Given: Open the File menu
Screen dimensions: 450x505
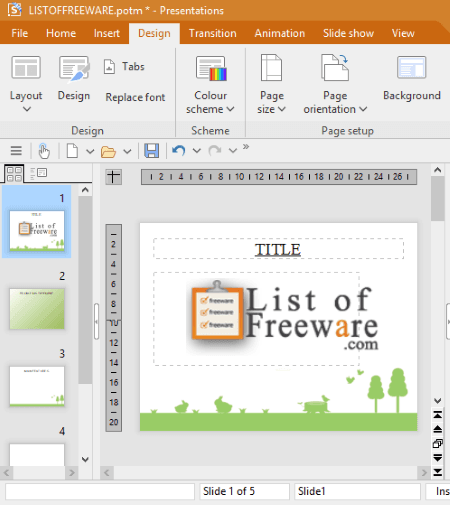Looking at the screenshot, I should tap(20, 33).
